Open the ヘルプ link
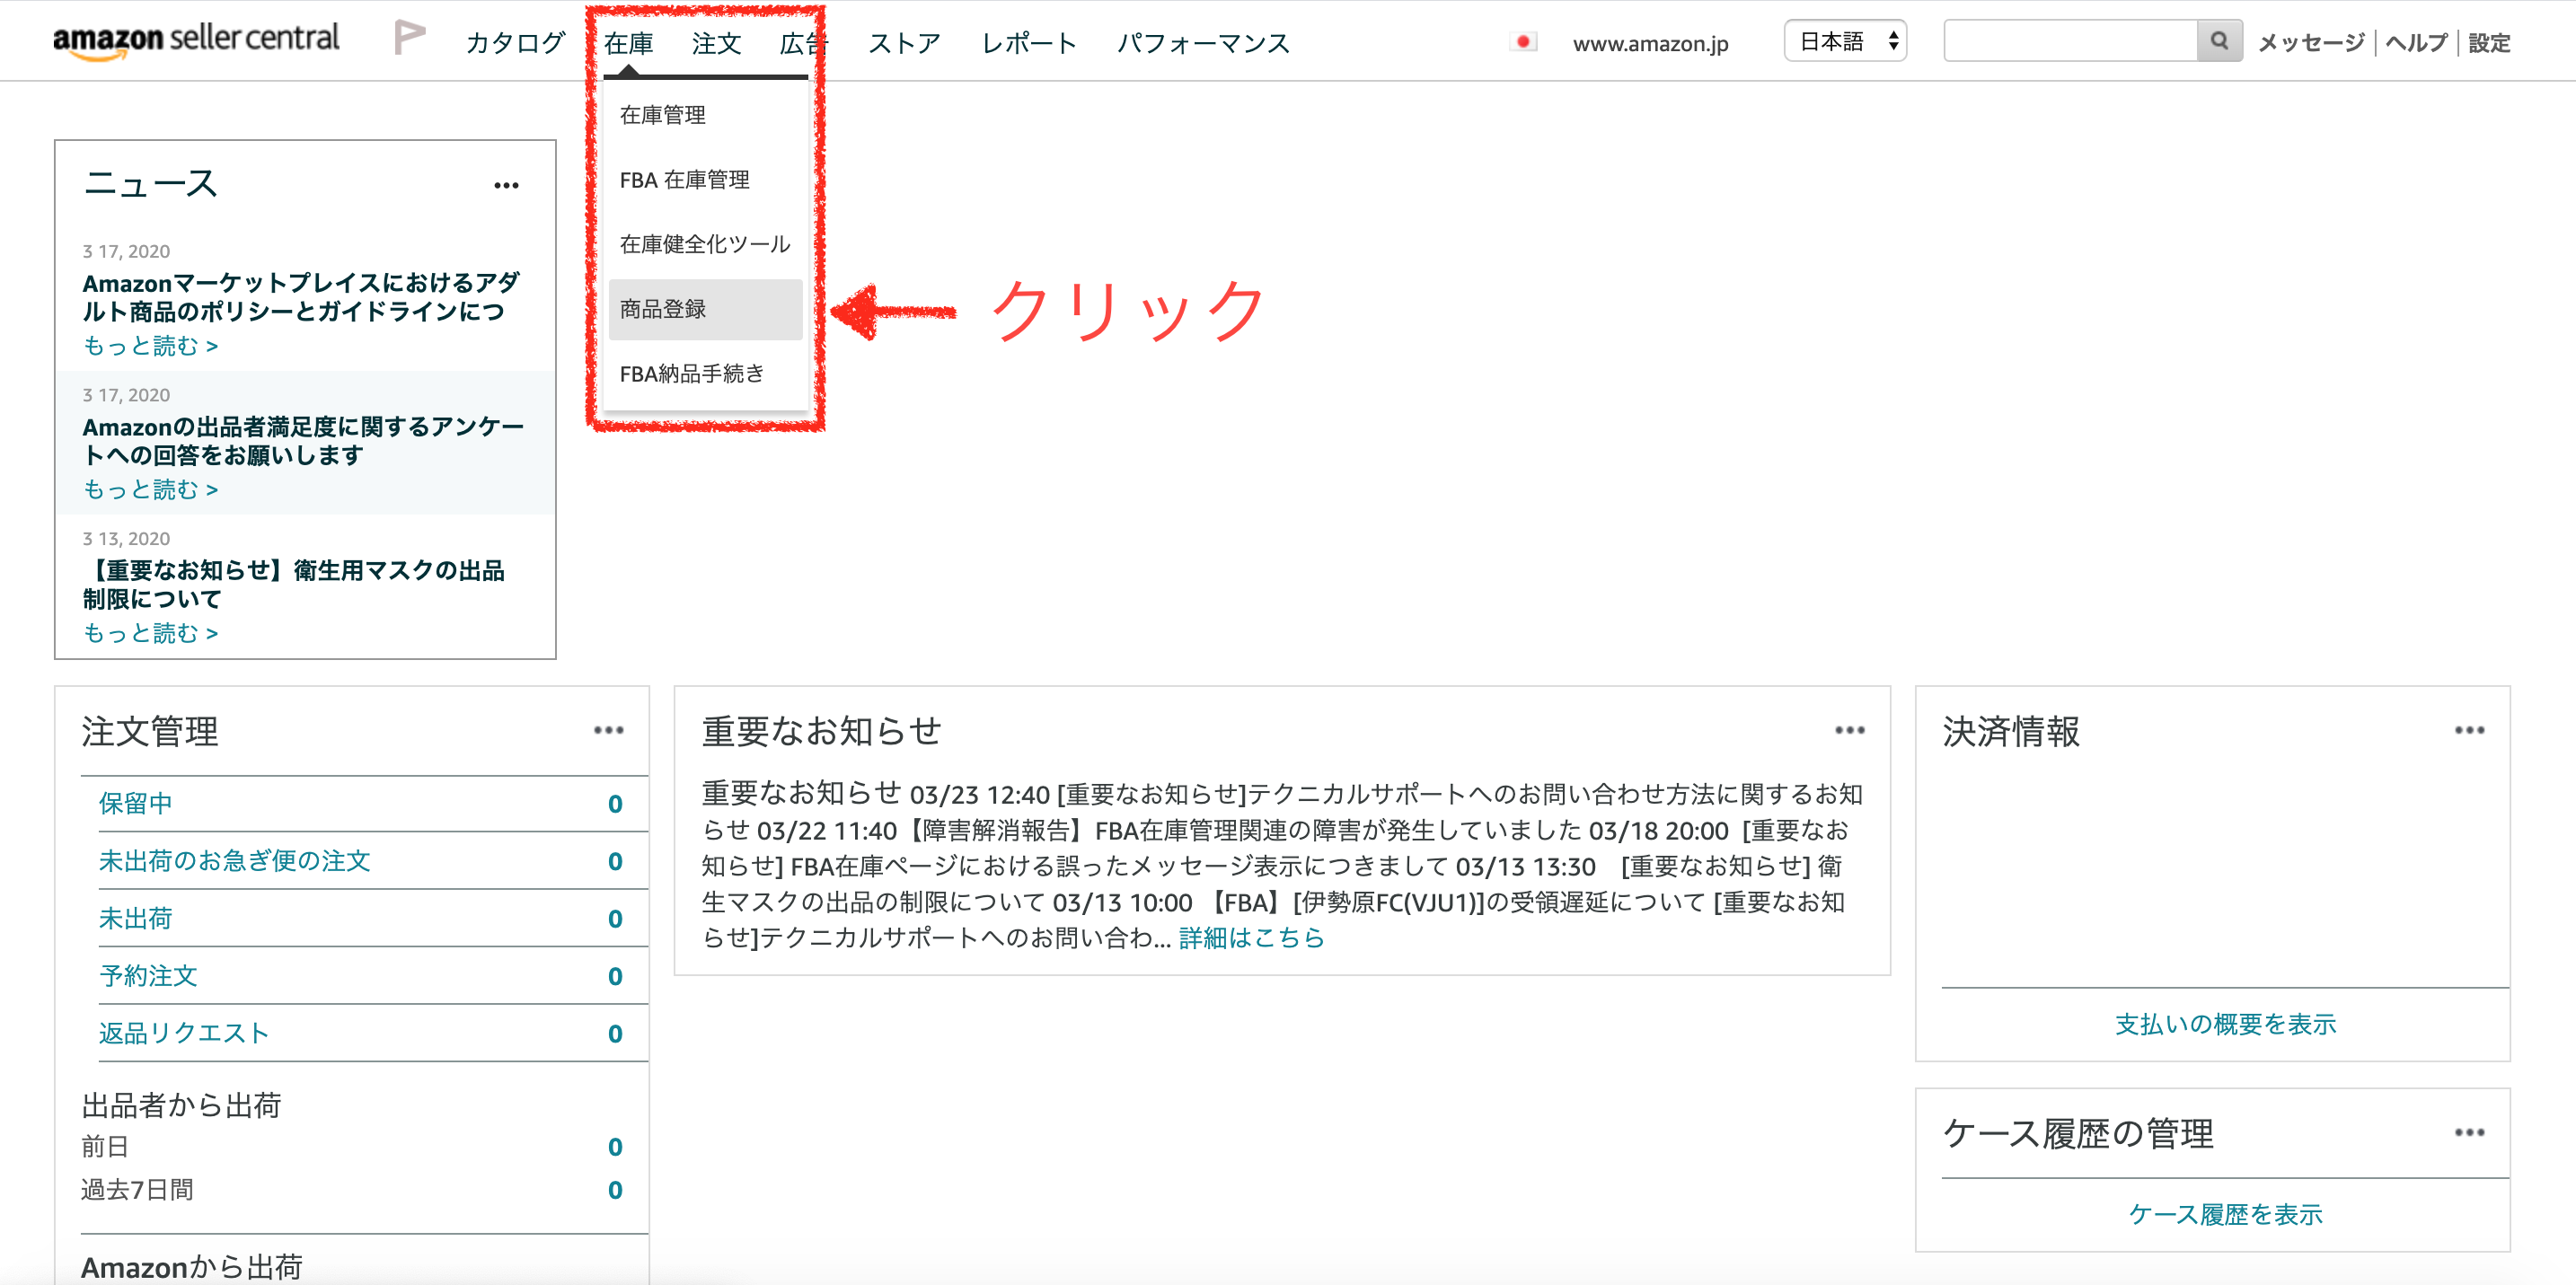Viewport: 2576px width, 1285px height. pos(2416,43)
